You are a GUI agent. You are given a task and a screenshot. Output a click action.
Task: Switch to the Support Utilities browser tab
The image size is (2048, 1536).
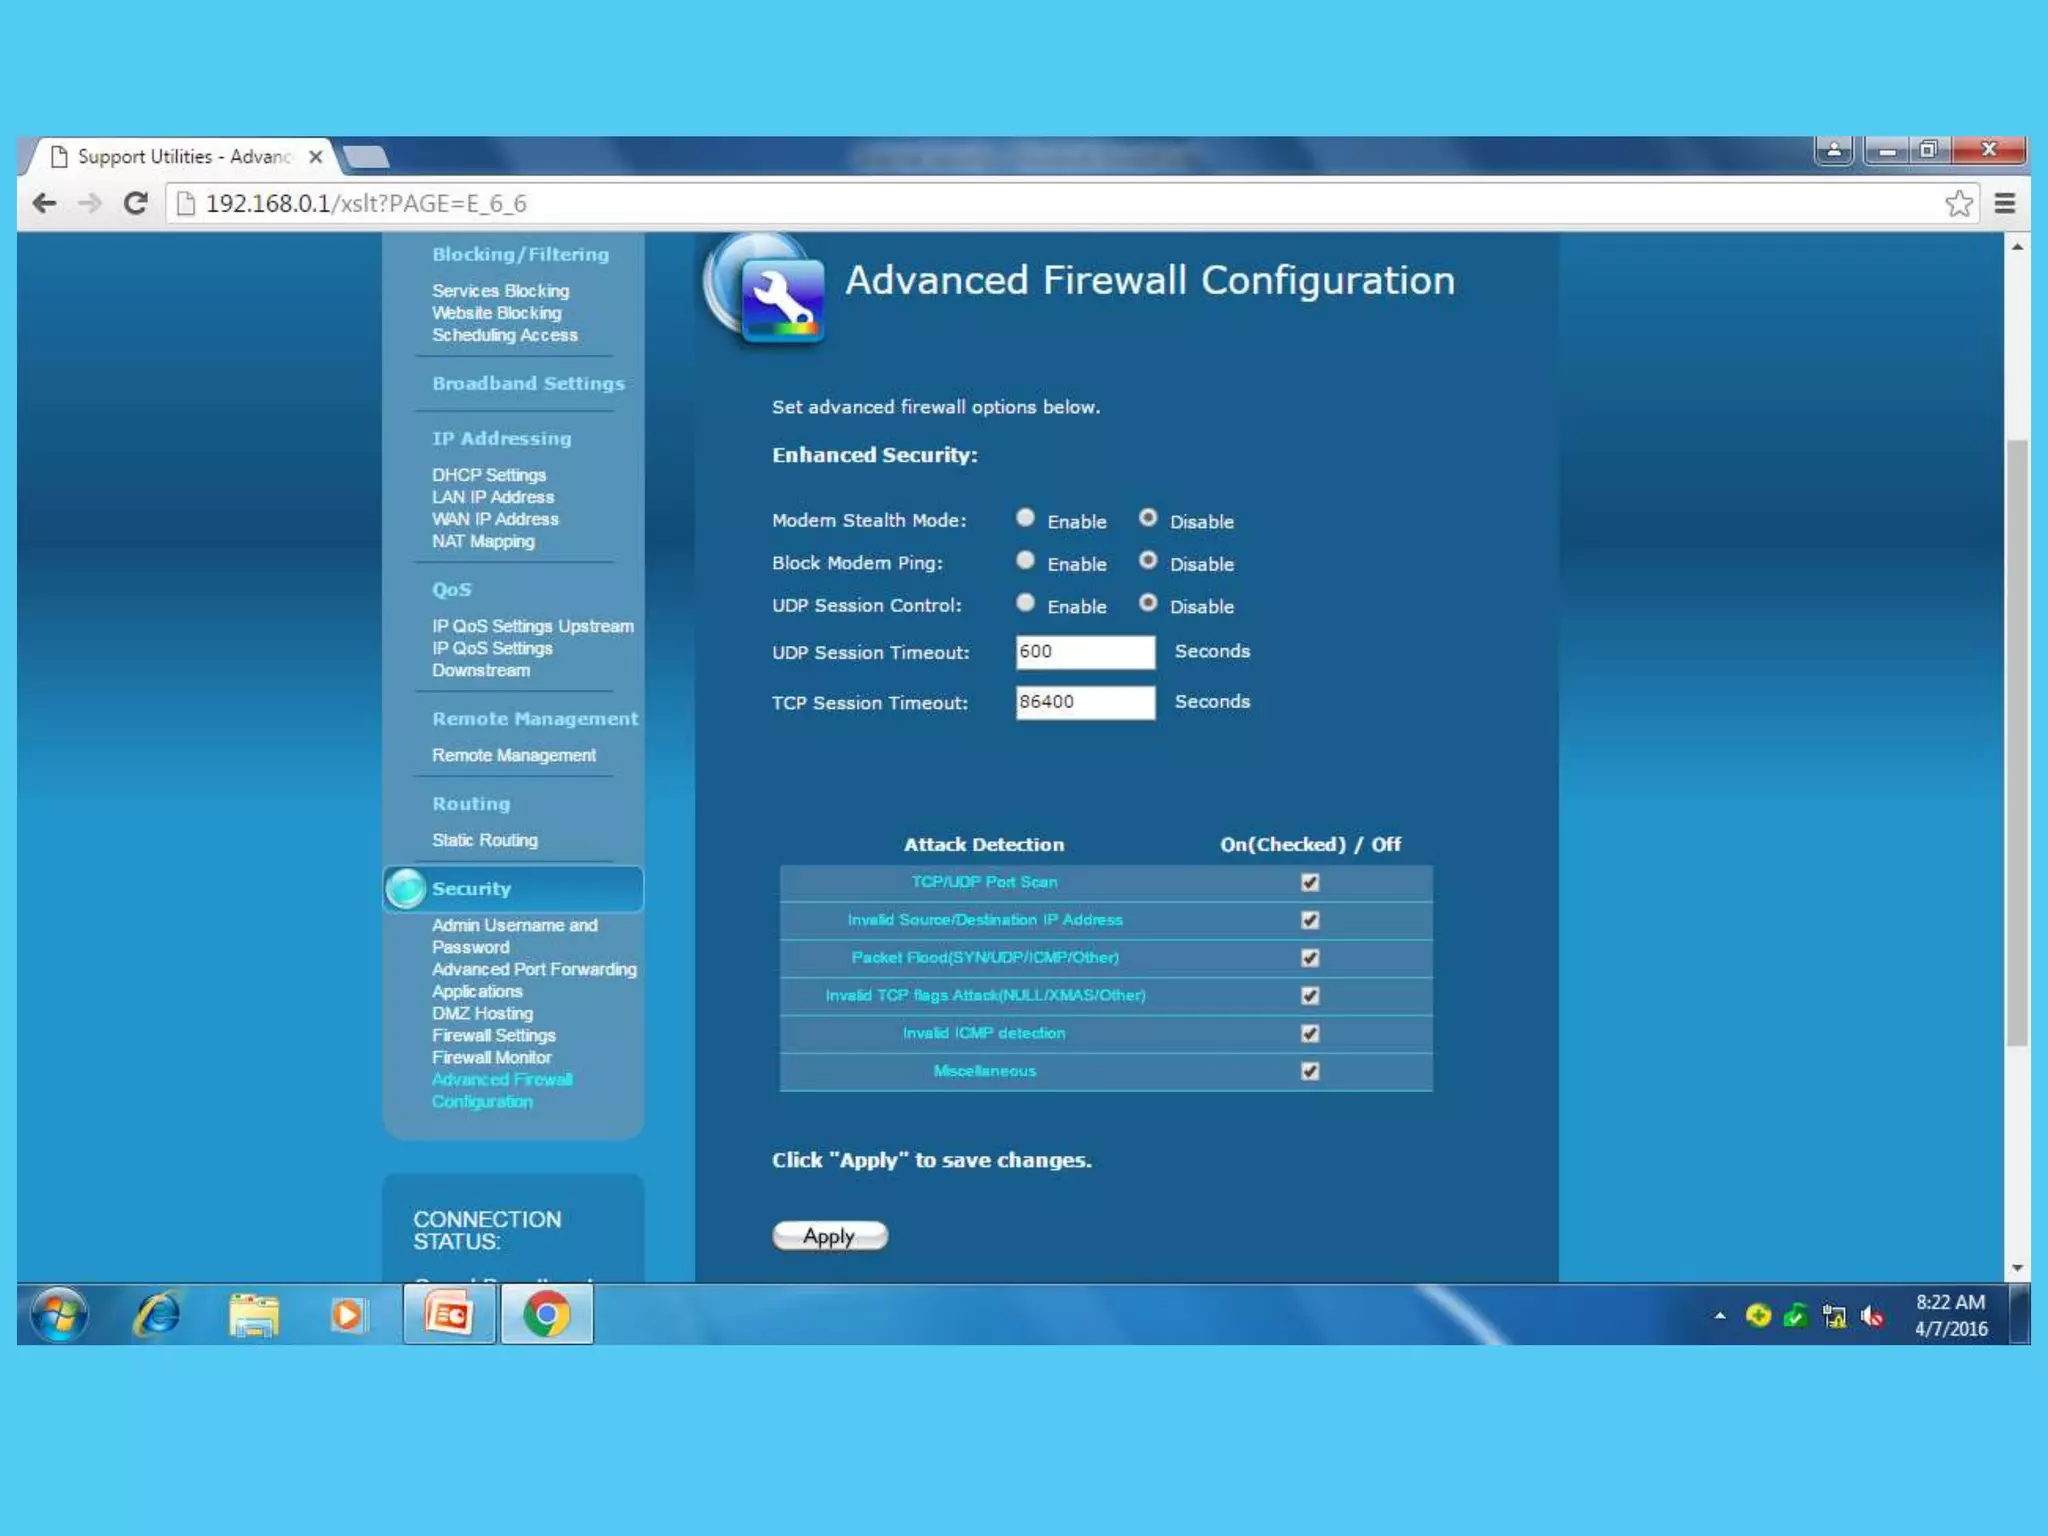(185, 157)
